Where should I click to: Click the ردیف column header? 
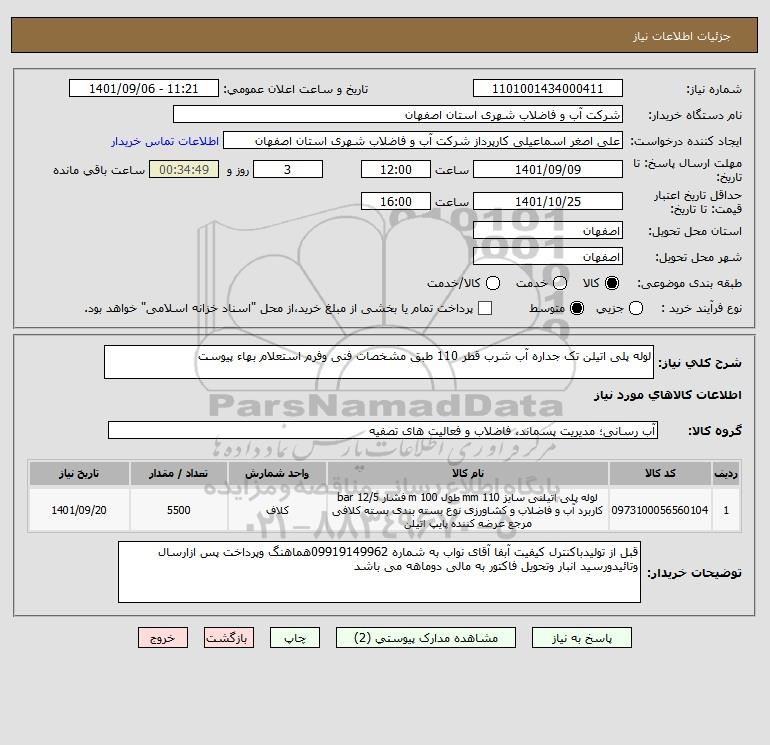pos(726,473)
